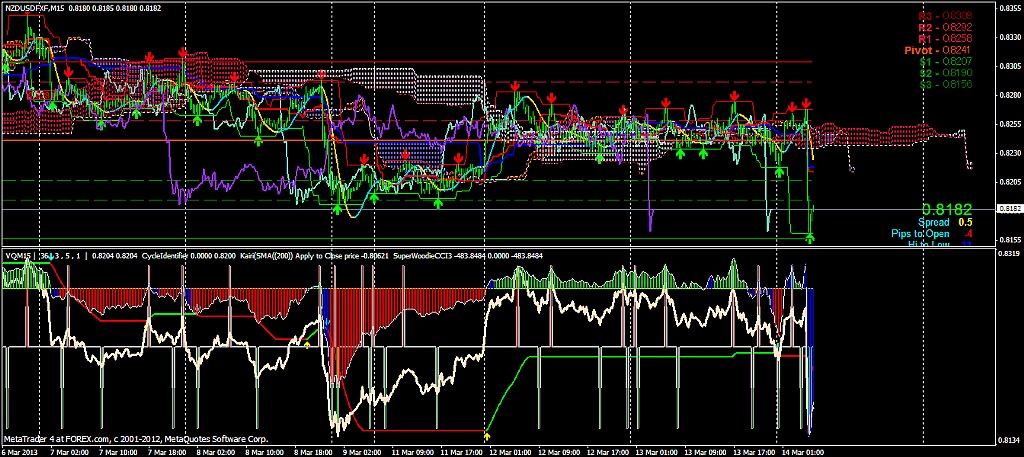Screen dimensions: 1024x457
Task: Click the MetaTrader 4 at FOREX.com copyright text
Action: [x=135, y=438]
